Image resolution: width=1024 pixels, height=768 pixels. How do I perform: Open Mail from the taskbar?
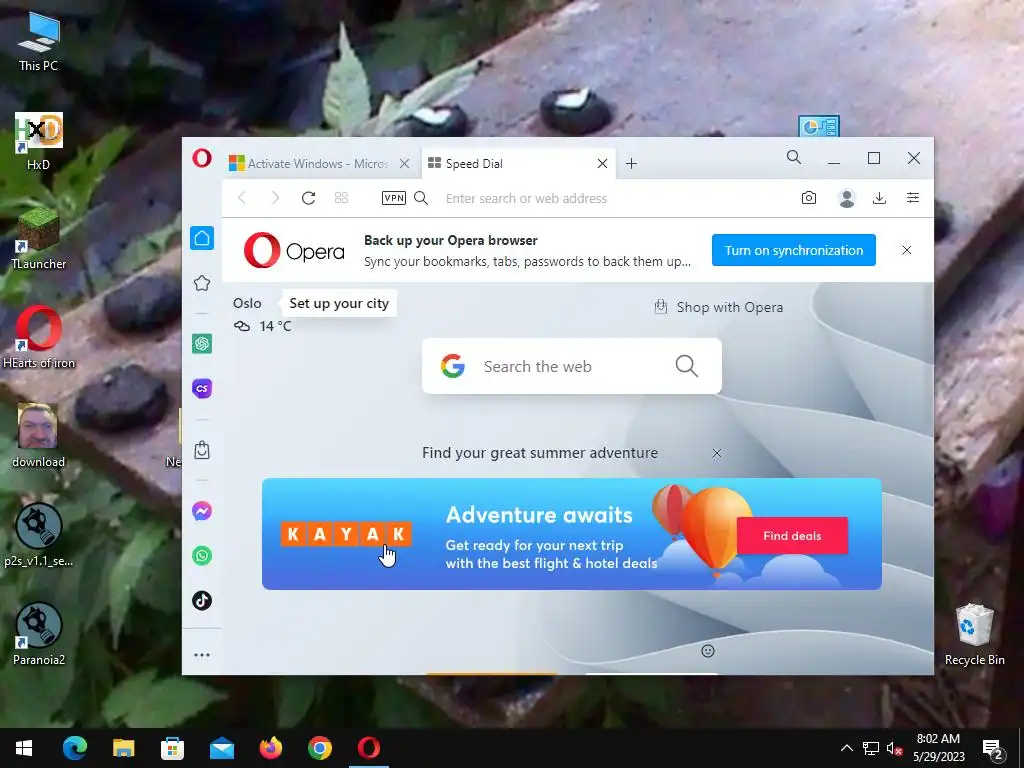click(221, 748)
